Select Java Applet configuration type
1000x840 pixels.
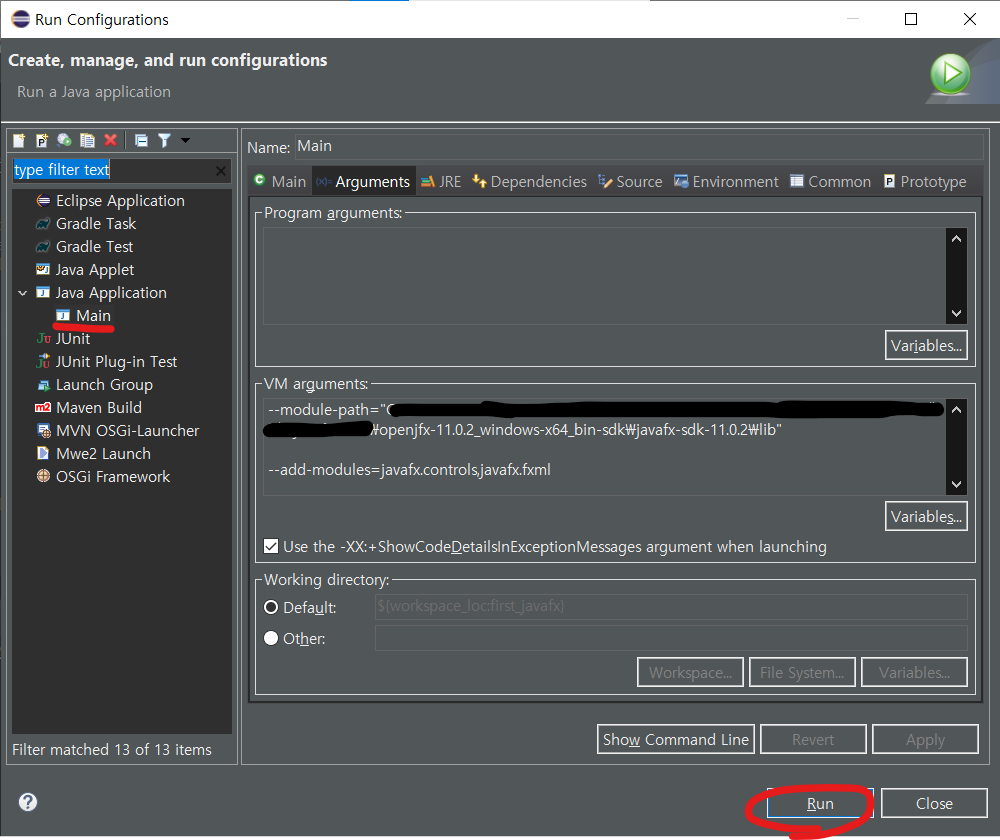94,270
